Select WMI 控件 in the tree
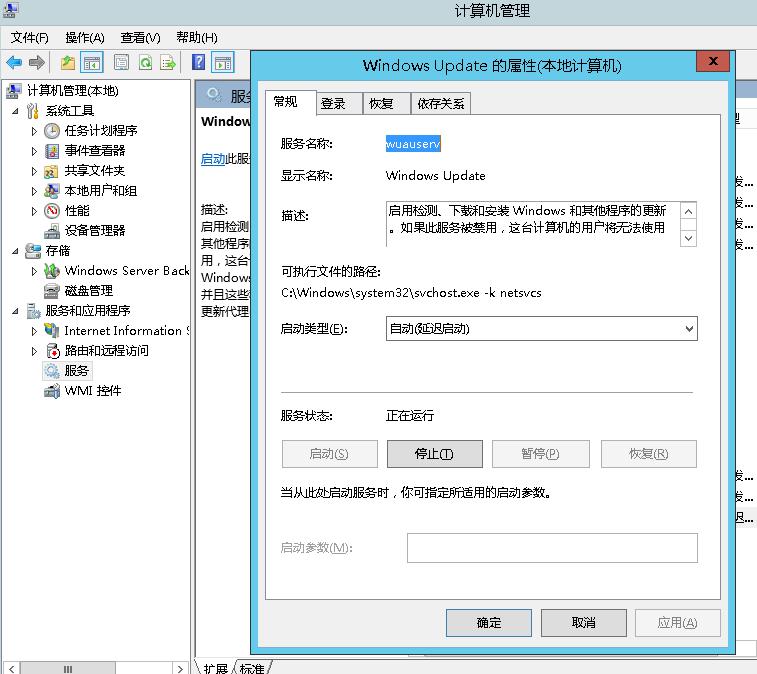This screenshot has width=757, height=674. (92, 390)
